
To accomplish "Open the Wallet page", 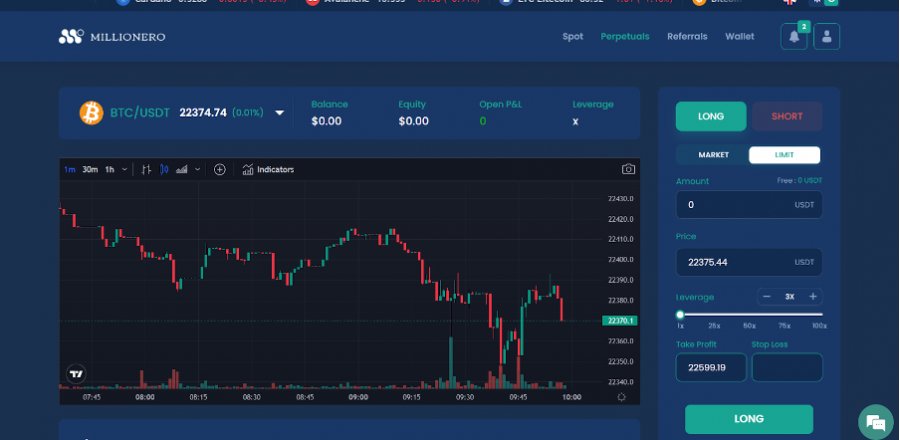I will point(740,37).
